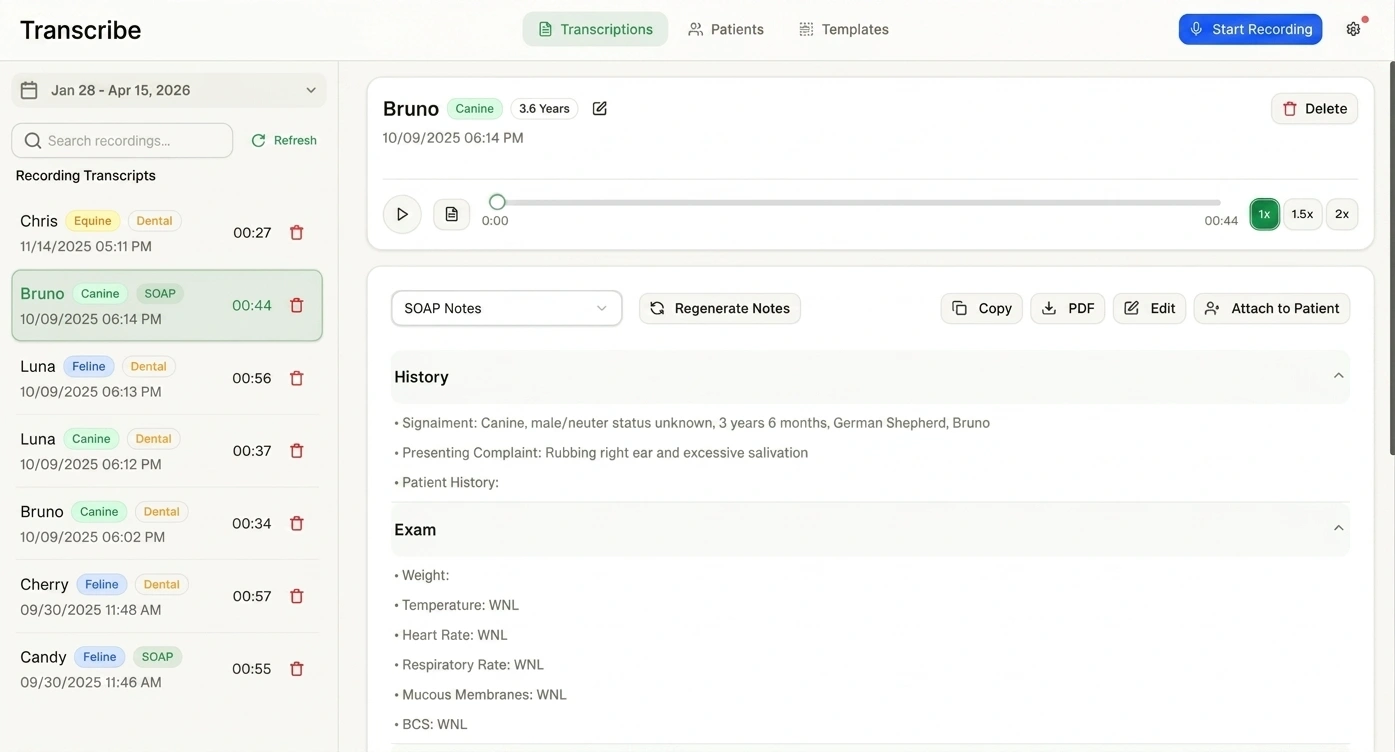The image size is (1395, 752).
Task: Click Start Recording button
Action: (x=1250, y=29)
